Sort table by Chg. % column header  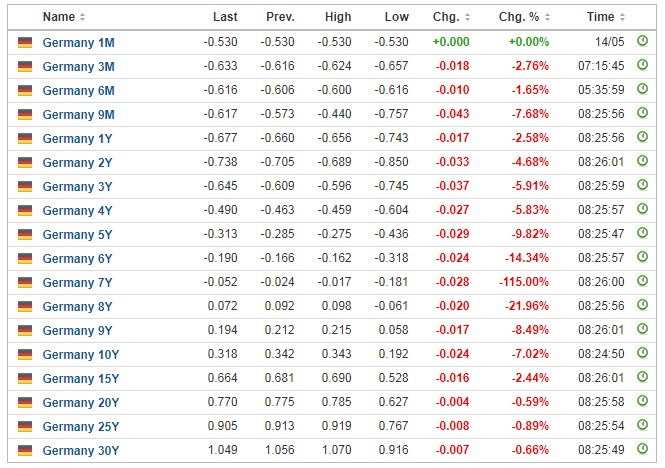(524, 17)
